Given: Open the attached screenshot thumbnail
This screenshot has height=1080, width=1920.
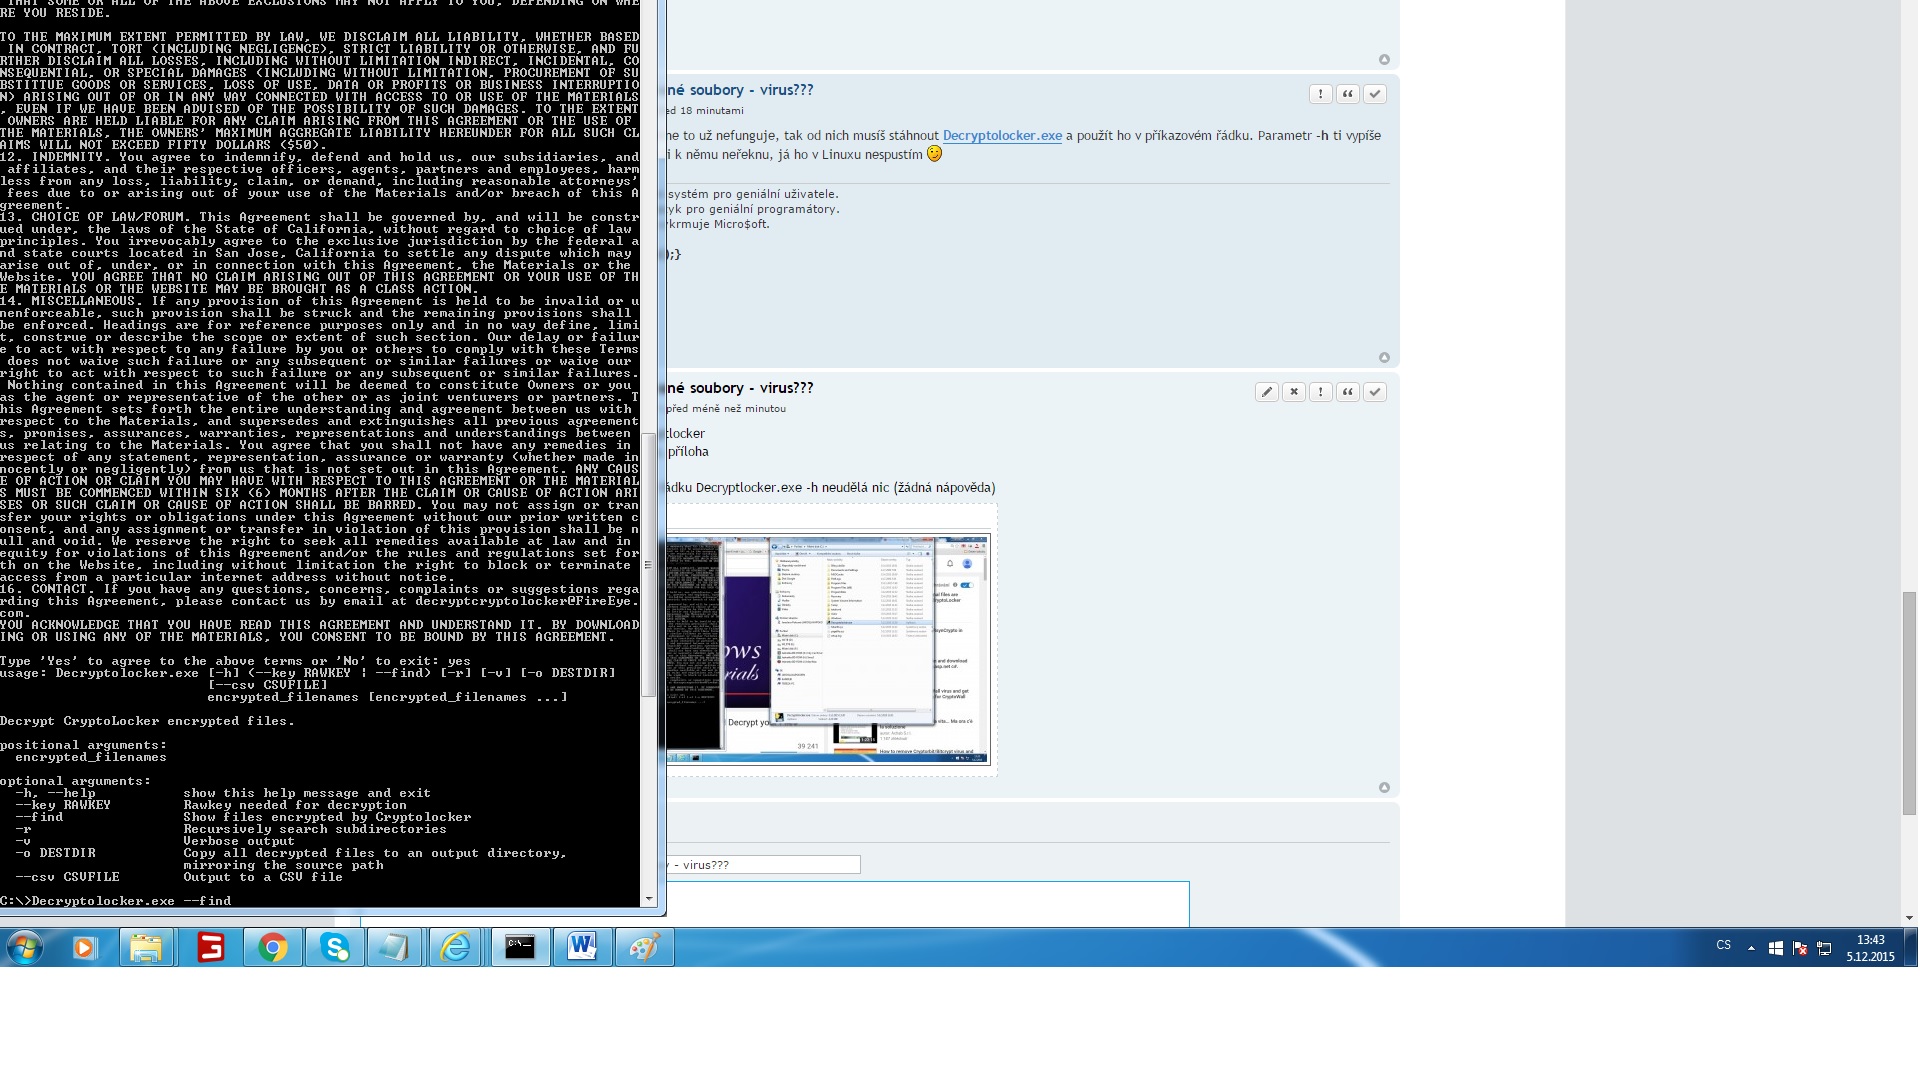Looking at the screenshot, I should (x=830, y=650).
